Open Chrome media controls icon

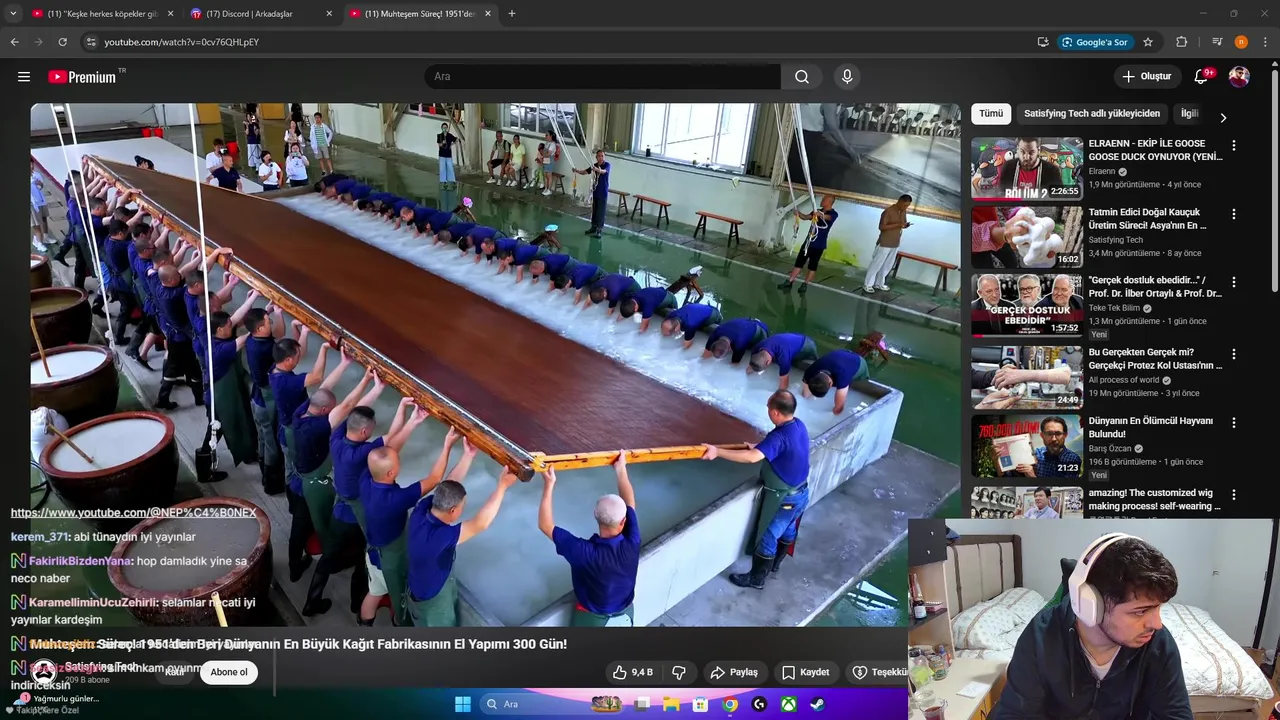[1217, 42]
